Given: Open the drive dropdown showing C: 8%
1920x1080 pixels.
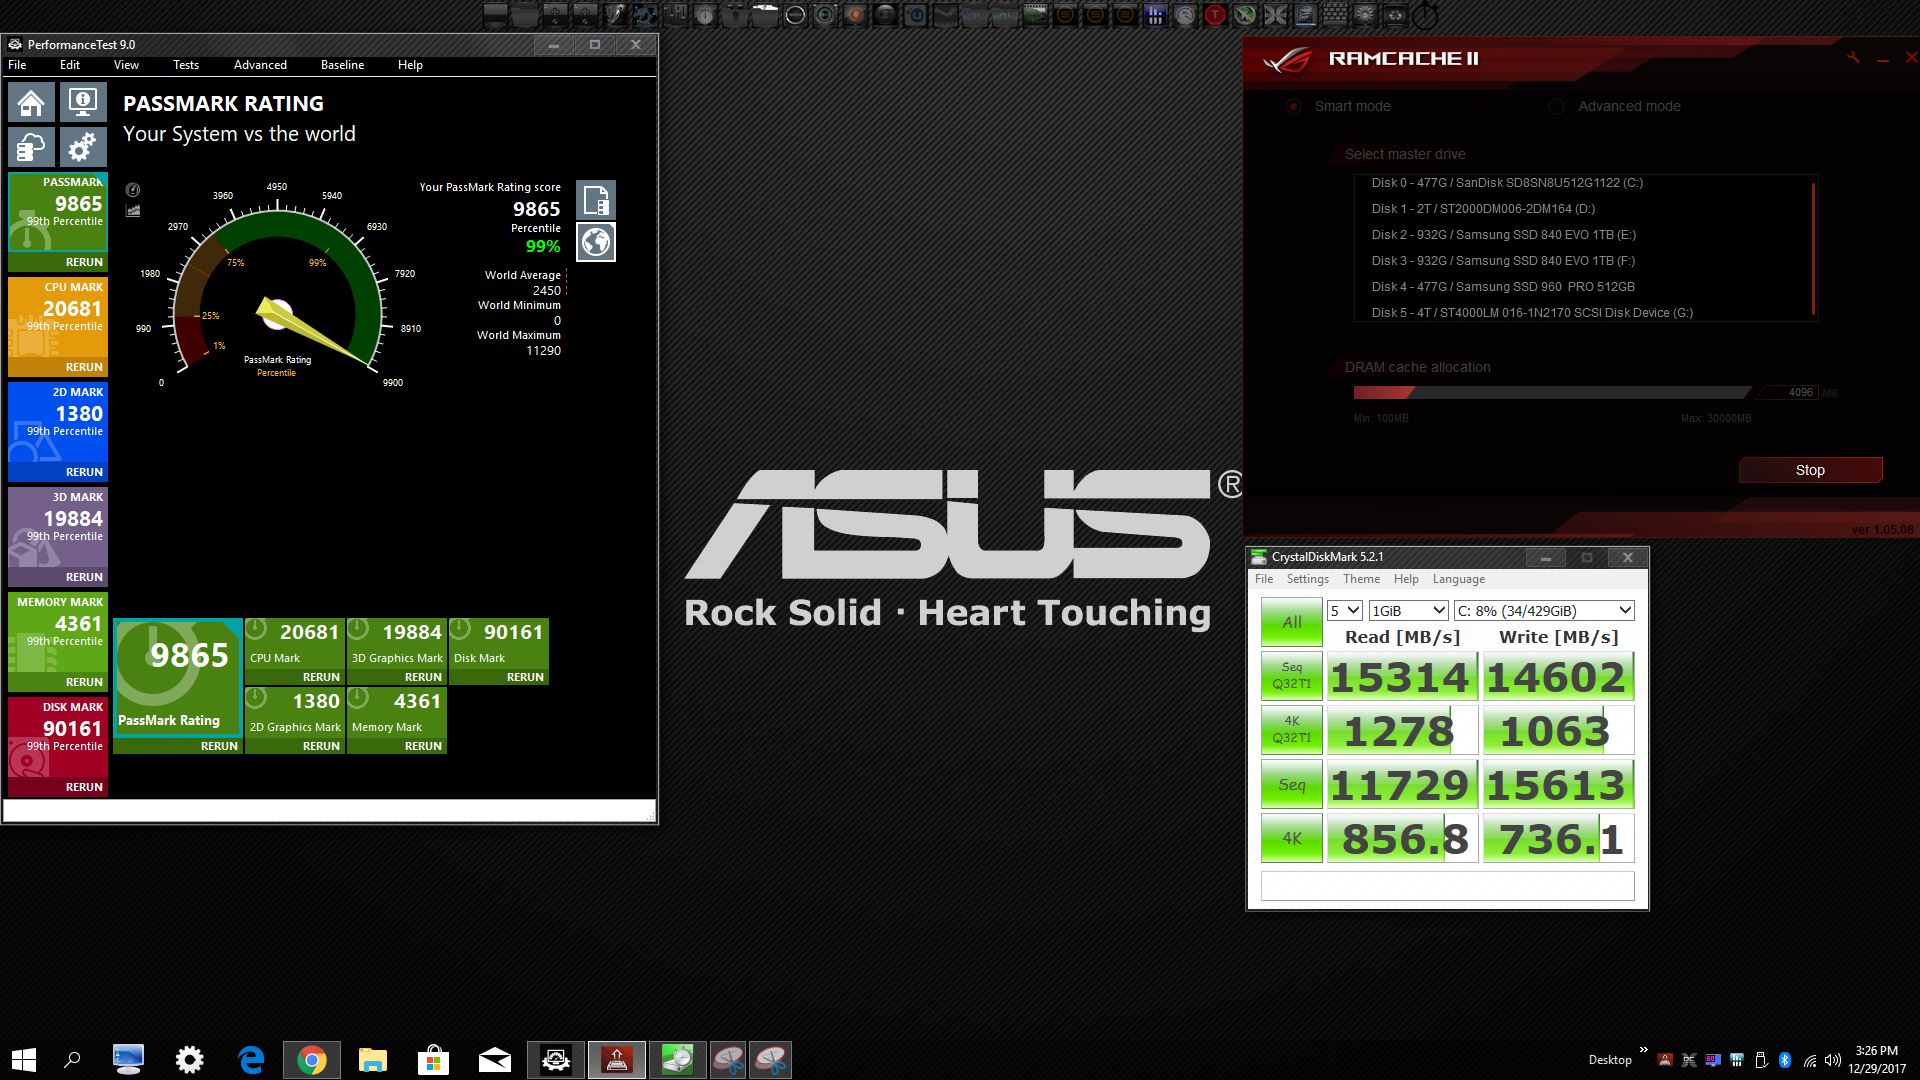Looking at the screenshot, I should pyautogui.click(x=1544, y=610).
